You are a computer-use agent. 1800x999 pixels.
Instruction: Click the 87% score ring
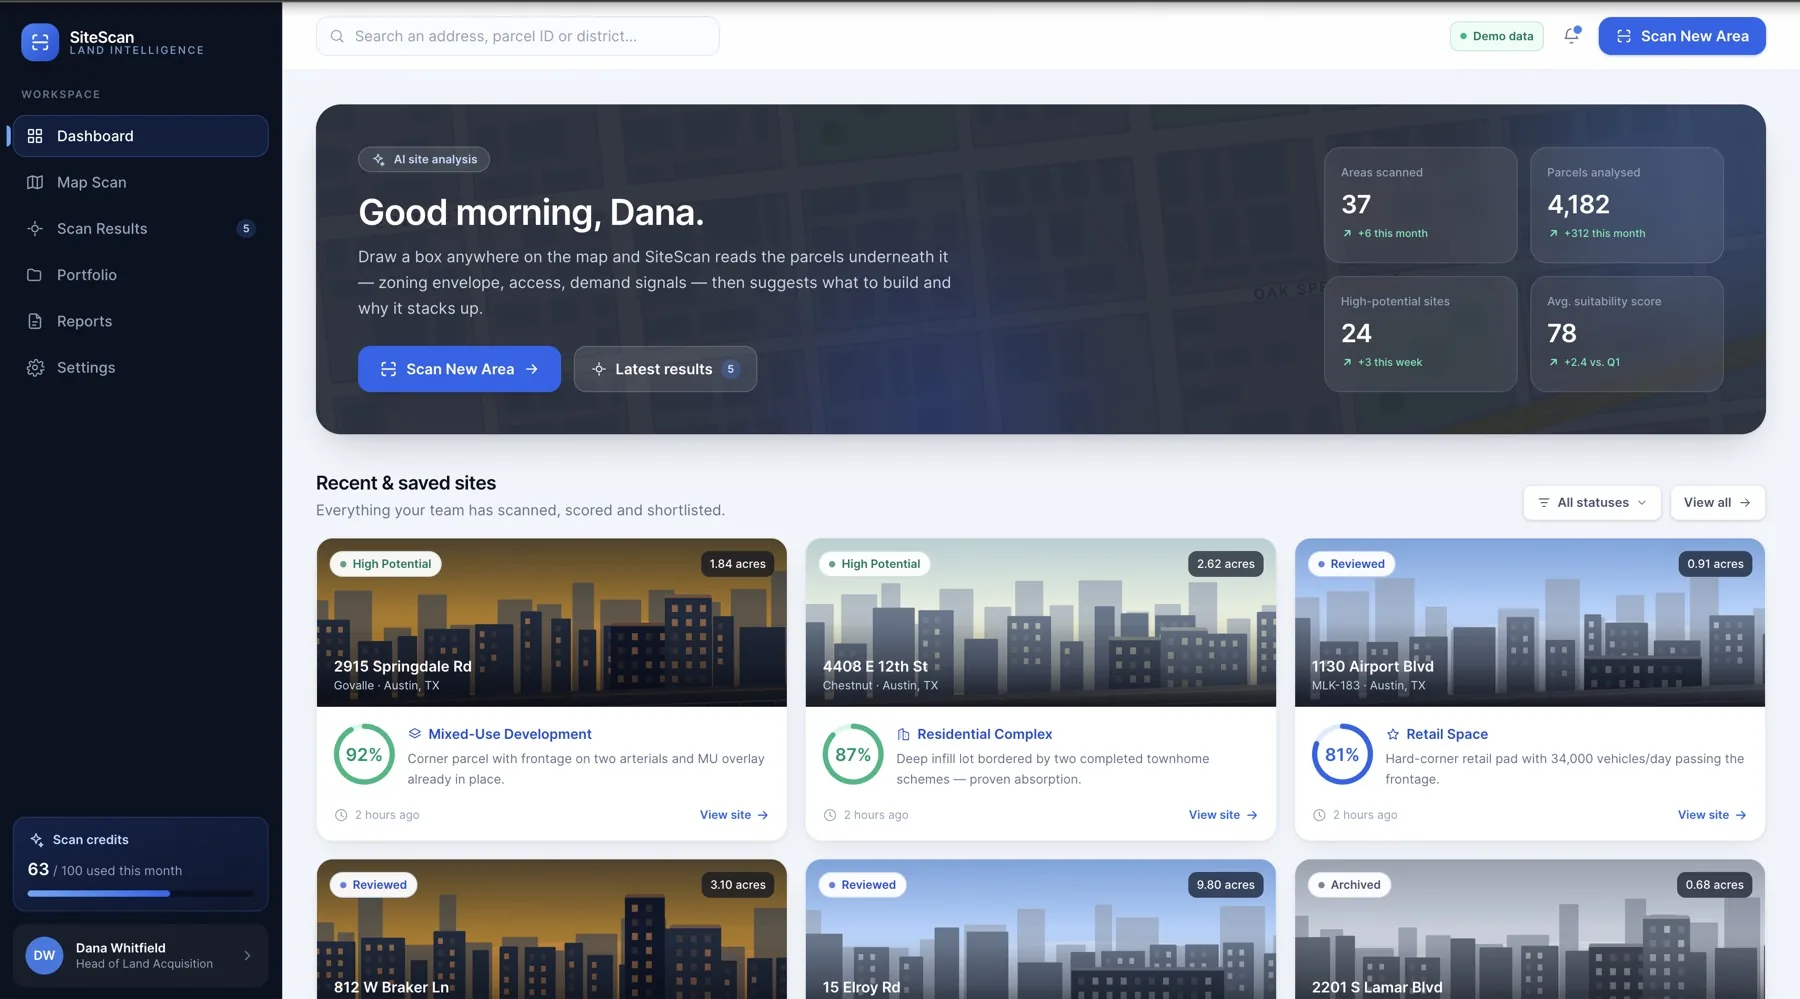(853, 755)
